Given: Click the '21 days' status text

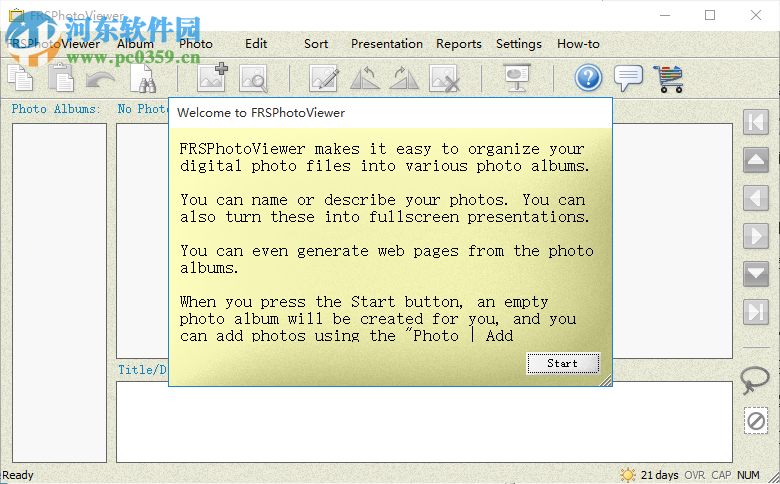Looking at the screenshot, I should click(x=659, y=476).
